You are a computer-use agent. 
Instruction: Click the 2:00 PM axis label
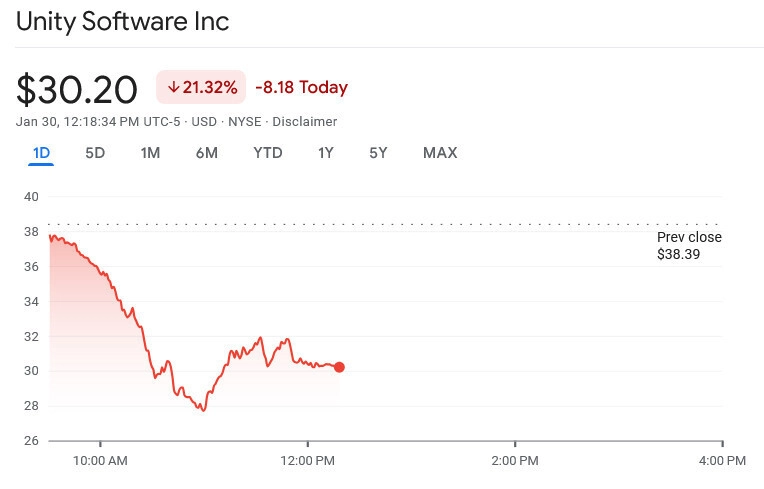(x=515, y=461)
